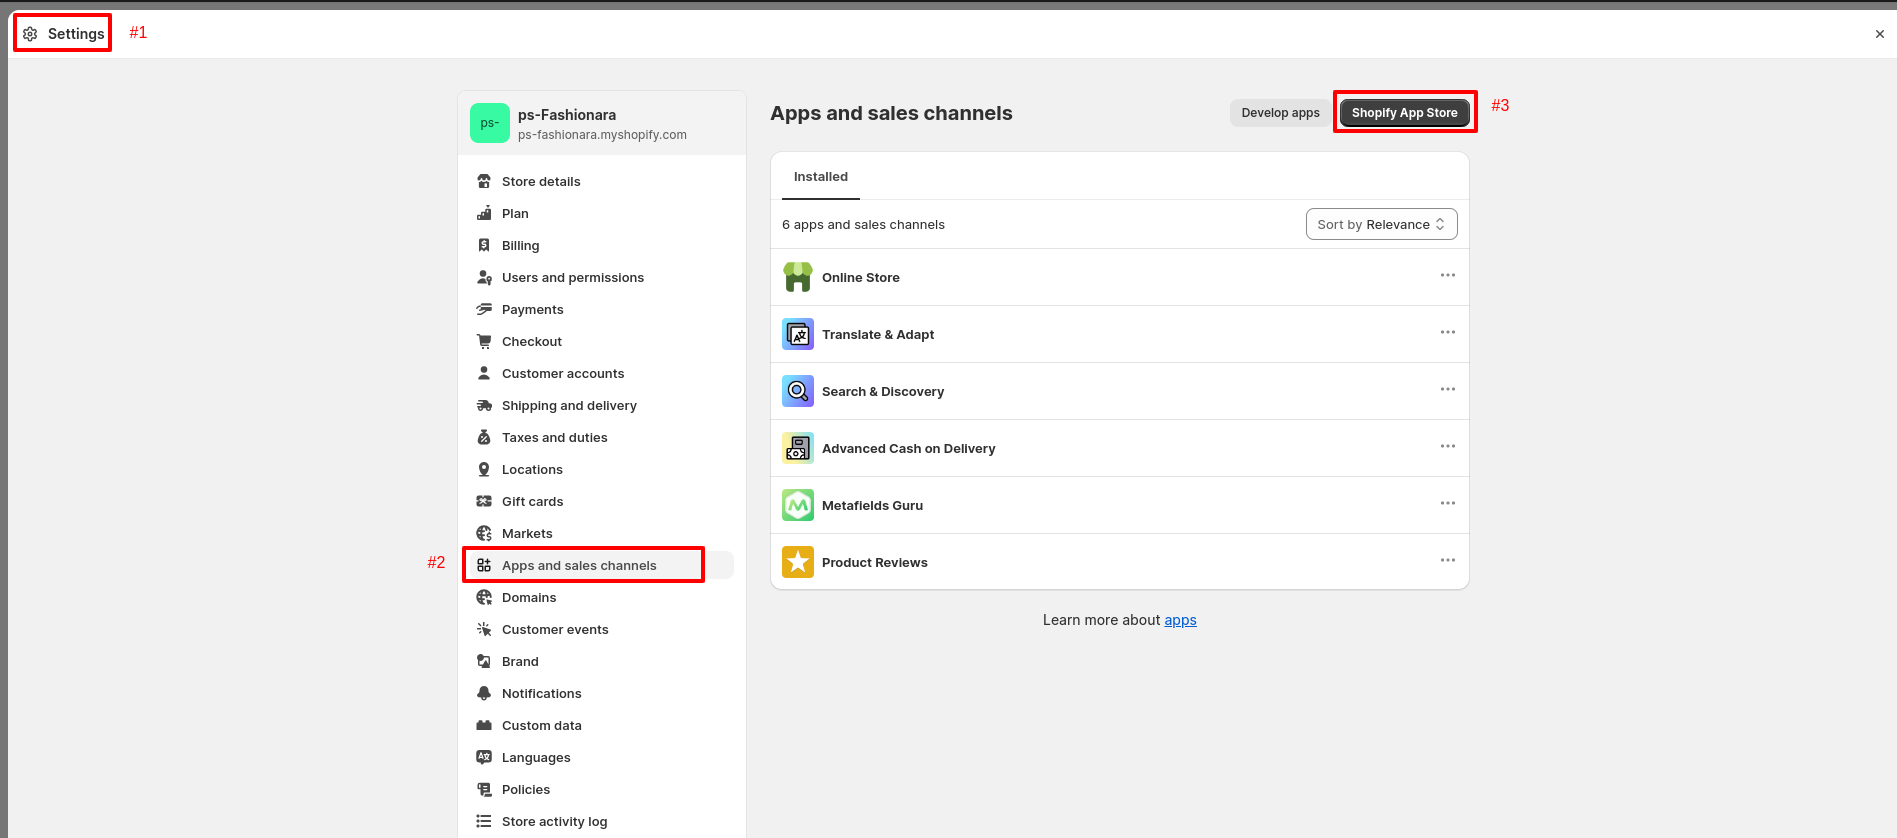Viewport: 1897px width, 838px height.
Task: Click the Develop apps button
Action: pos(1280,113)
